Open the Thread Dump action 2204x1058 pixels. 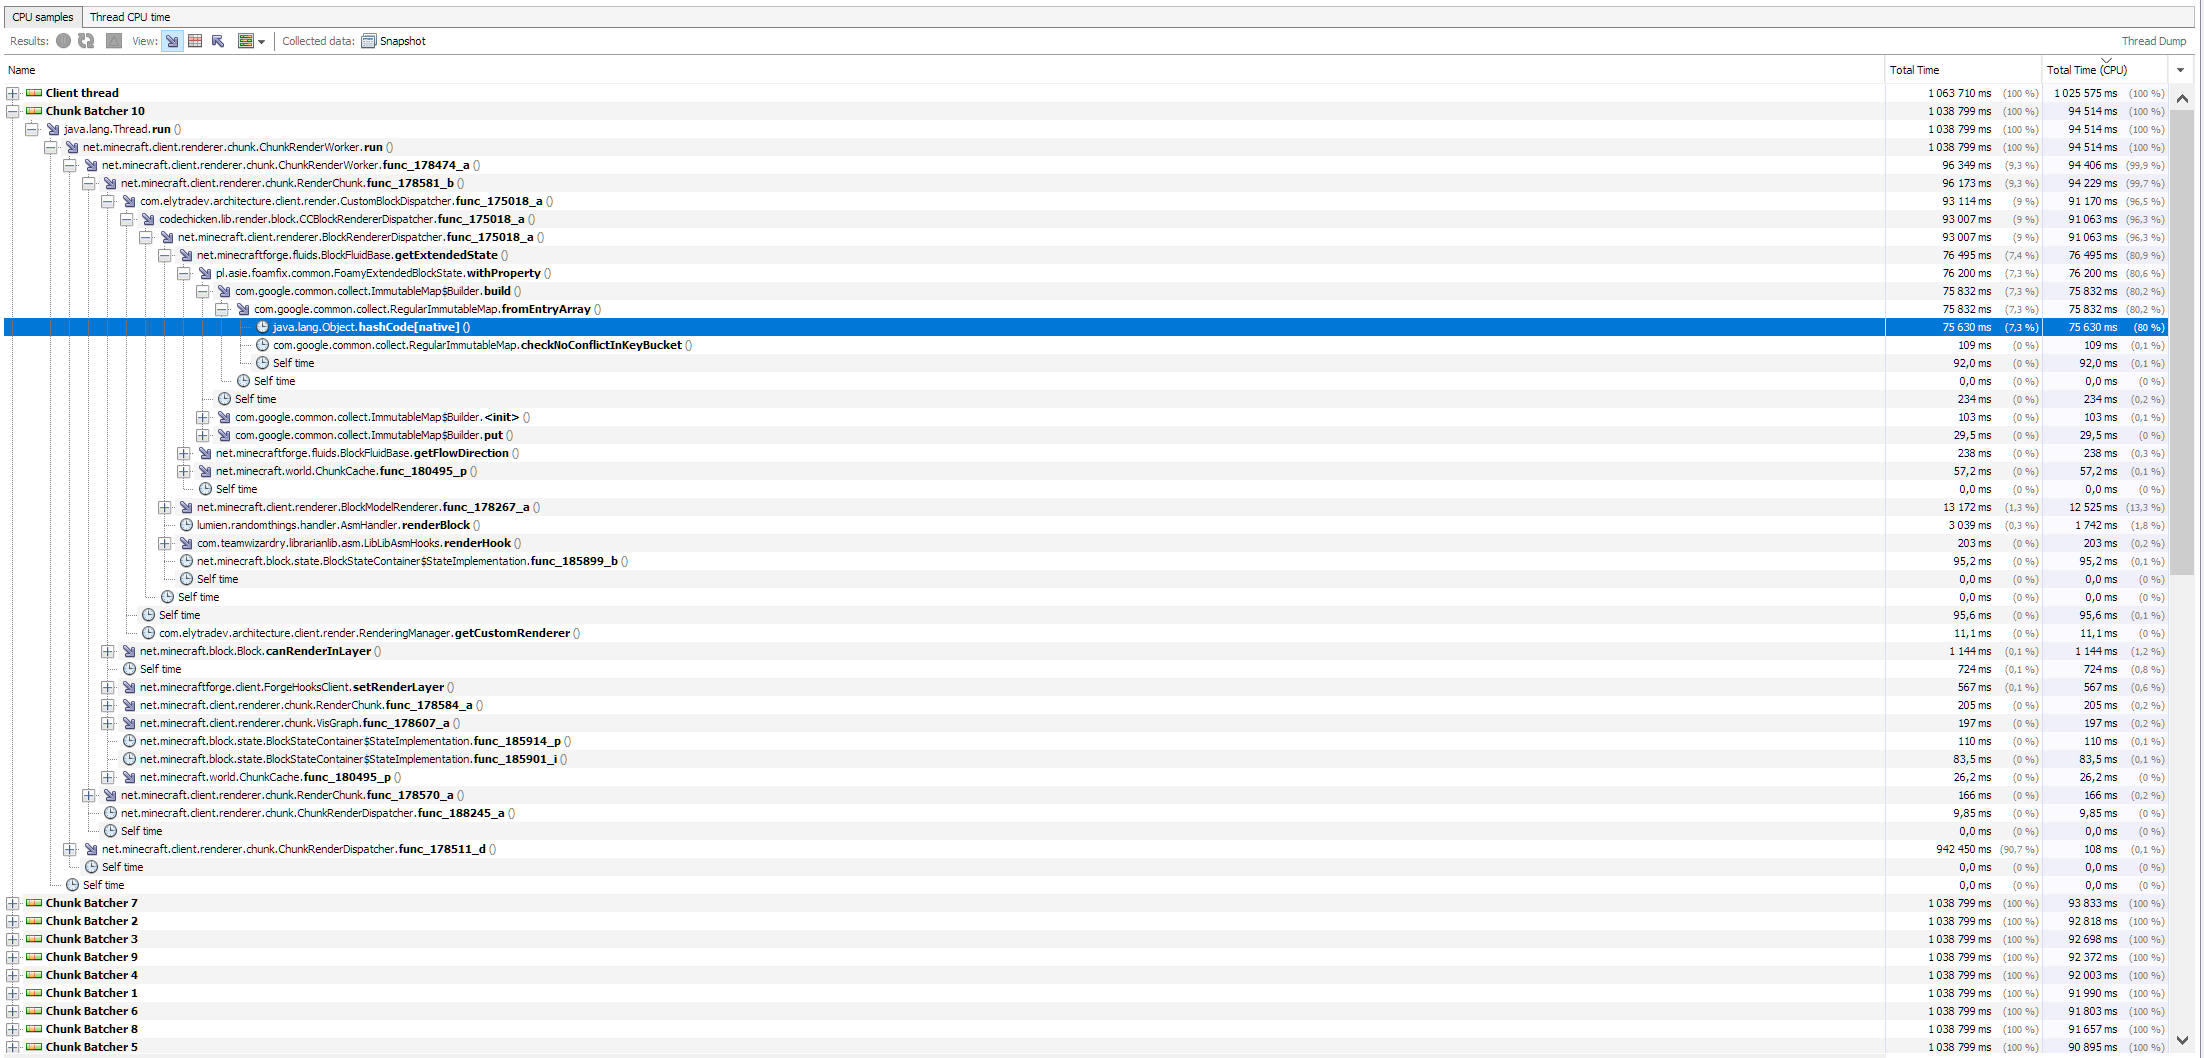click(x=2154, y=41)
